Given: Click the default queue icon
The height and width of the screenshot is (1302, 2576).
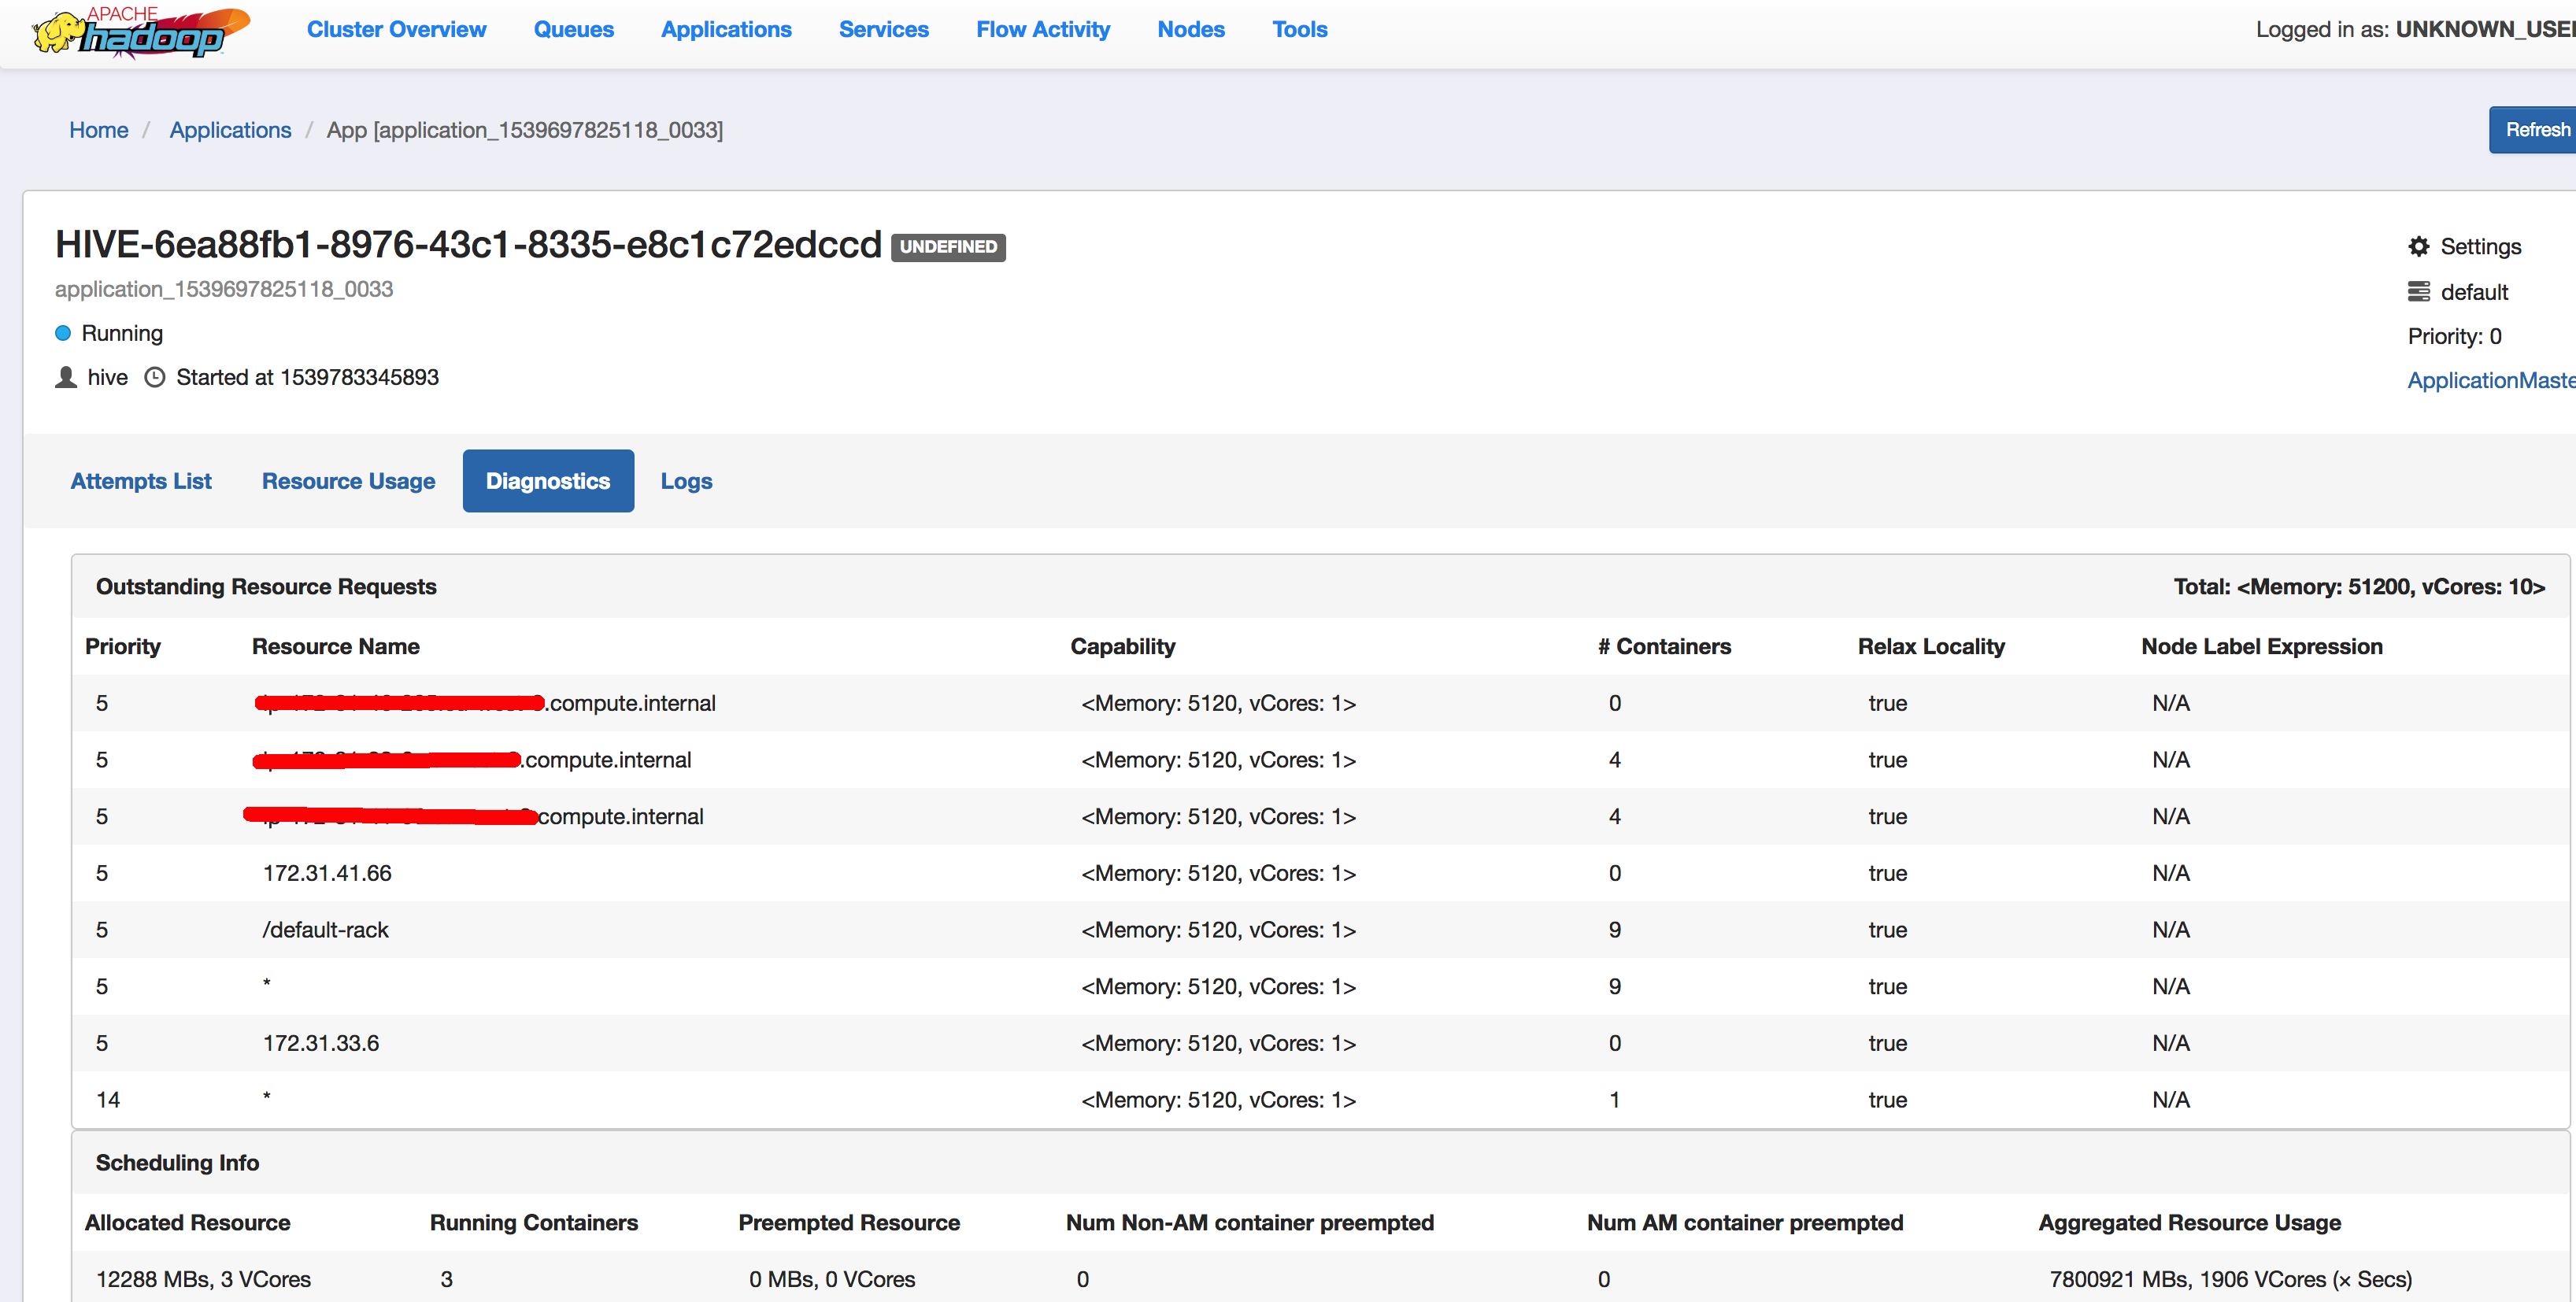Looking at the screenshot, I should pos(2418,292).
